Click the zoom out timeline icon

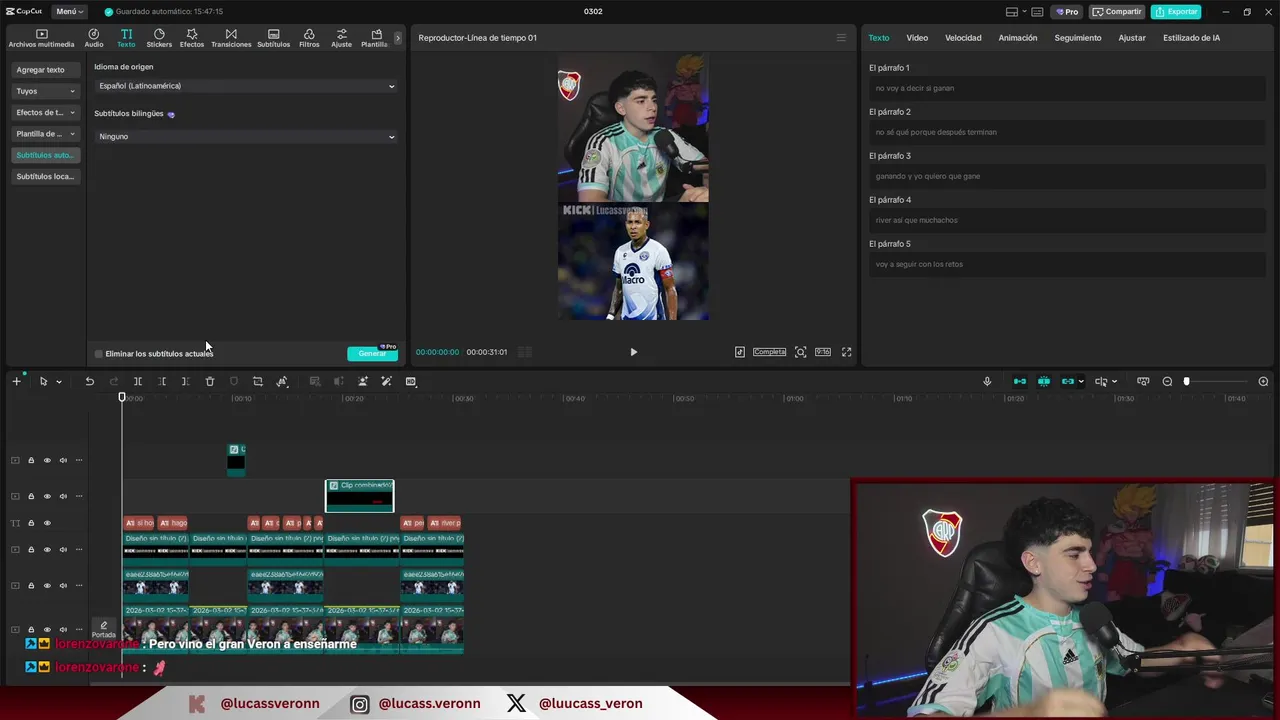[1167, 381]
